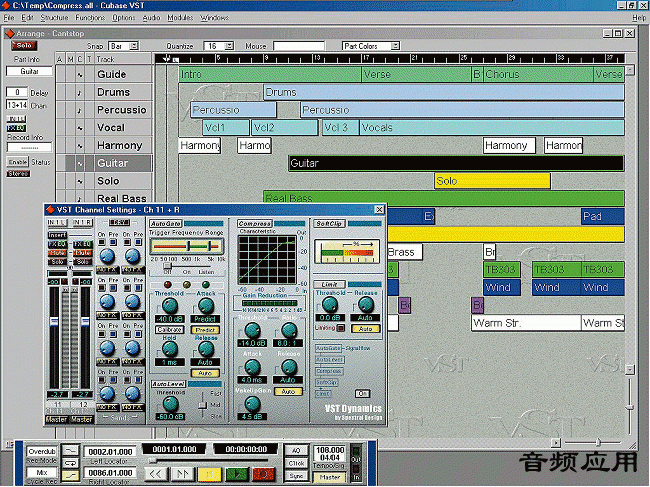Click the song position pointer in ruler
The image size is (650, 487).
pyautogui.click(x=167, y=58)
